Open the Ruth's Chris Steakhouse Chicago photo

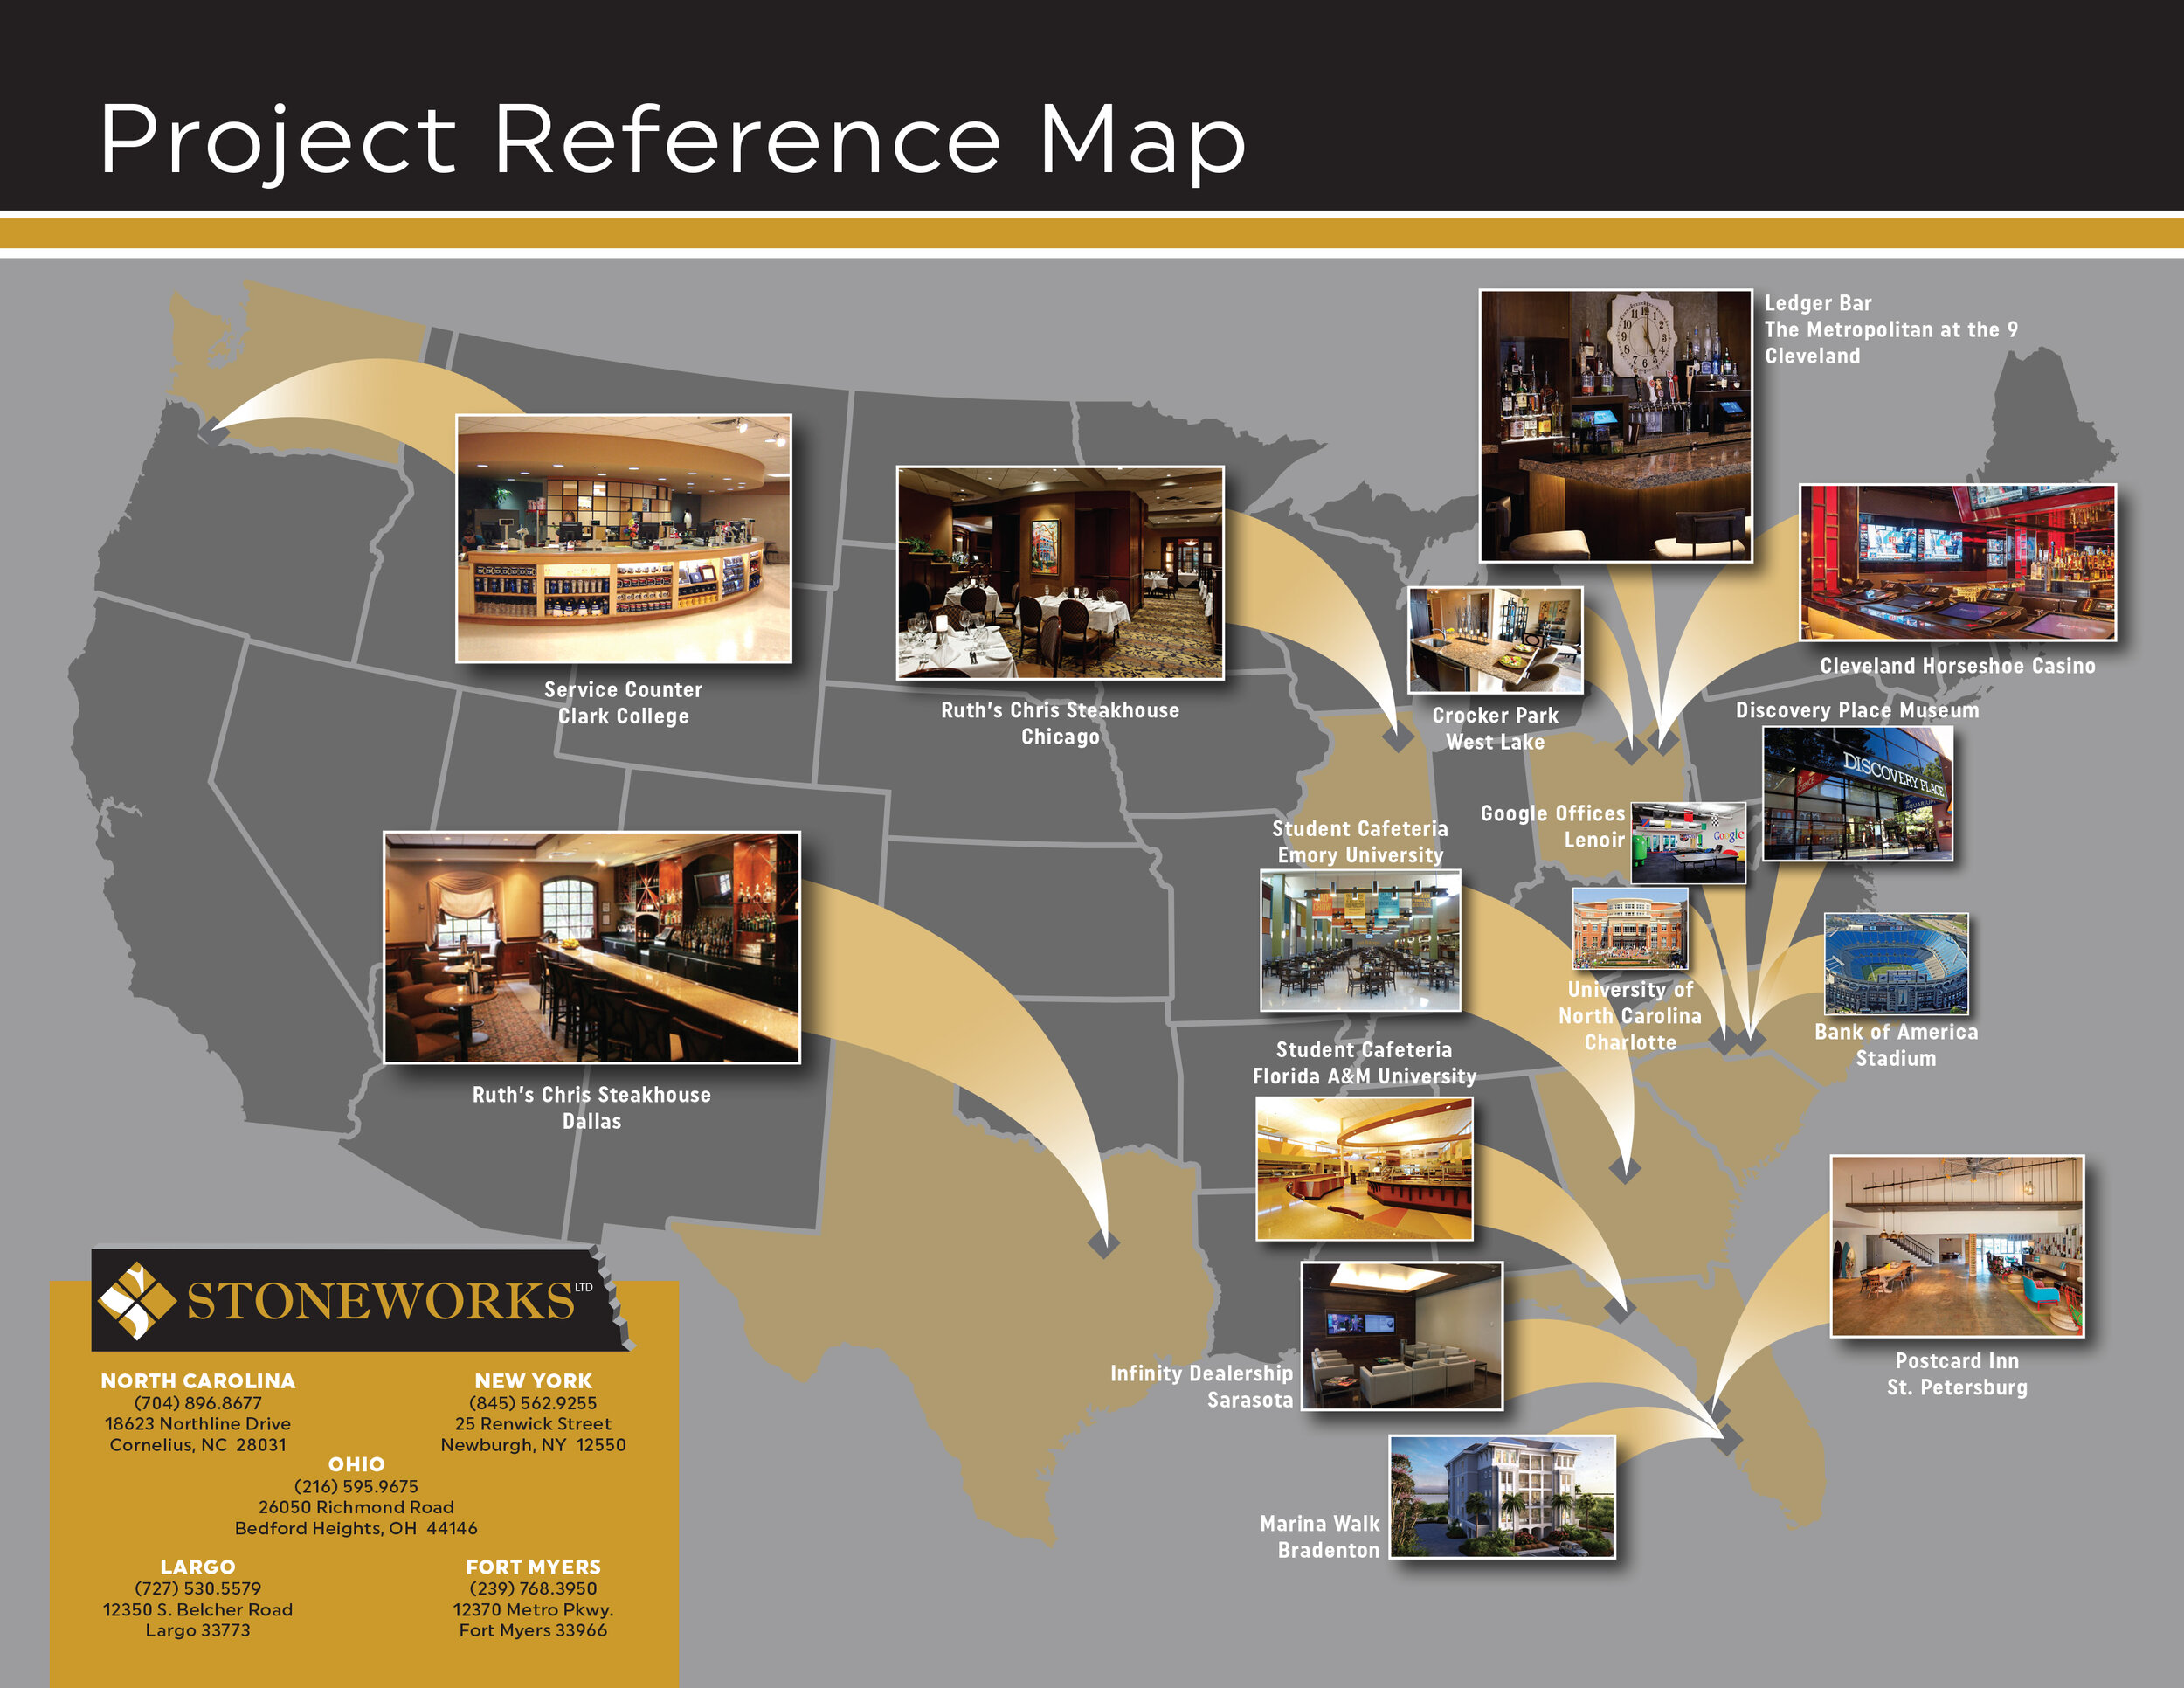(x=1060, y=572)
